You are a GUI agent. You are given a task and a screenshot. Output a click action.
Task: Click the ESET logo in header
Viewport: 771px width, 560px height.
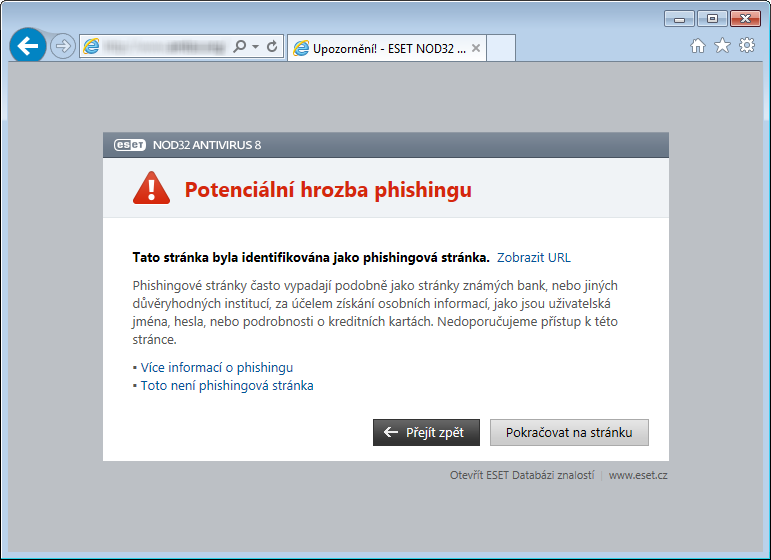[130, 145]
